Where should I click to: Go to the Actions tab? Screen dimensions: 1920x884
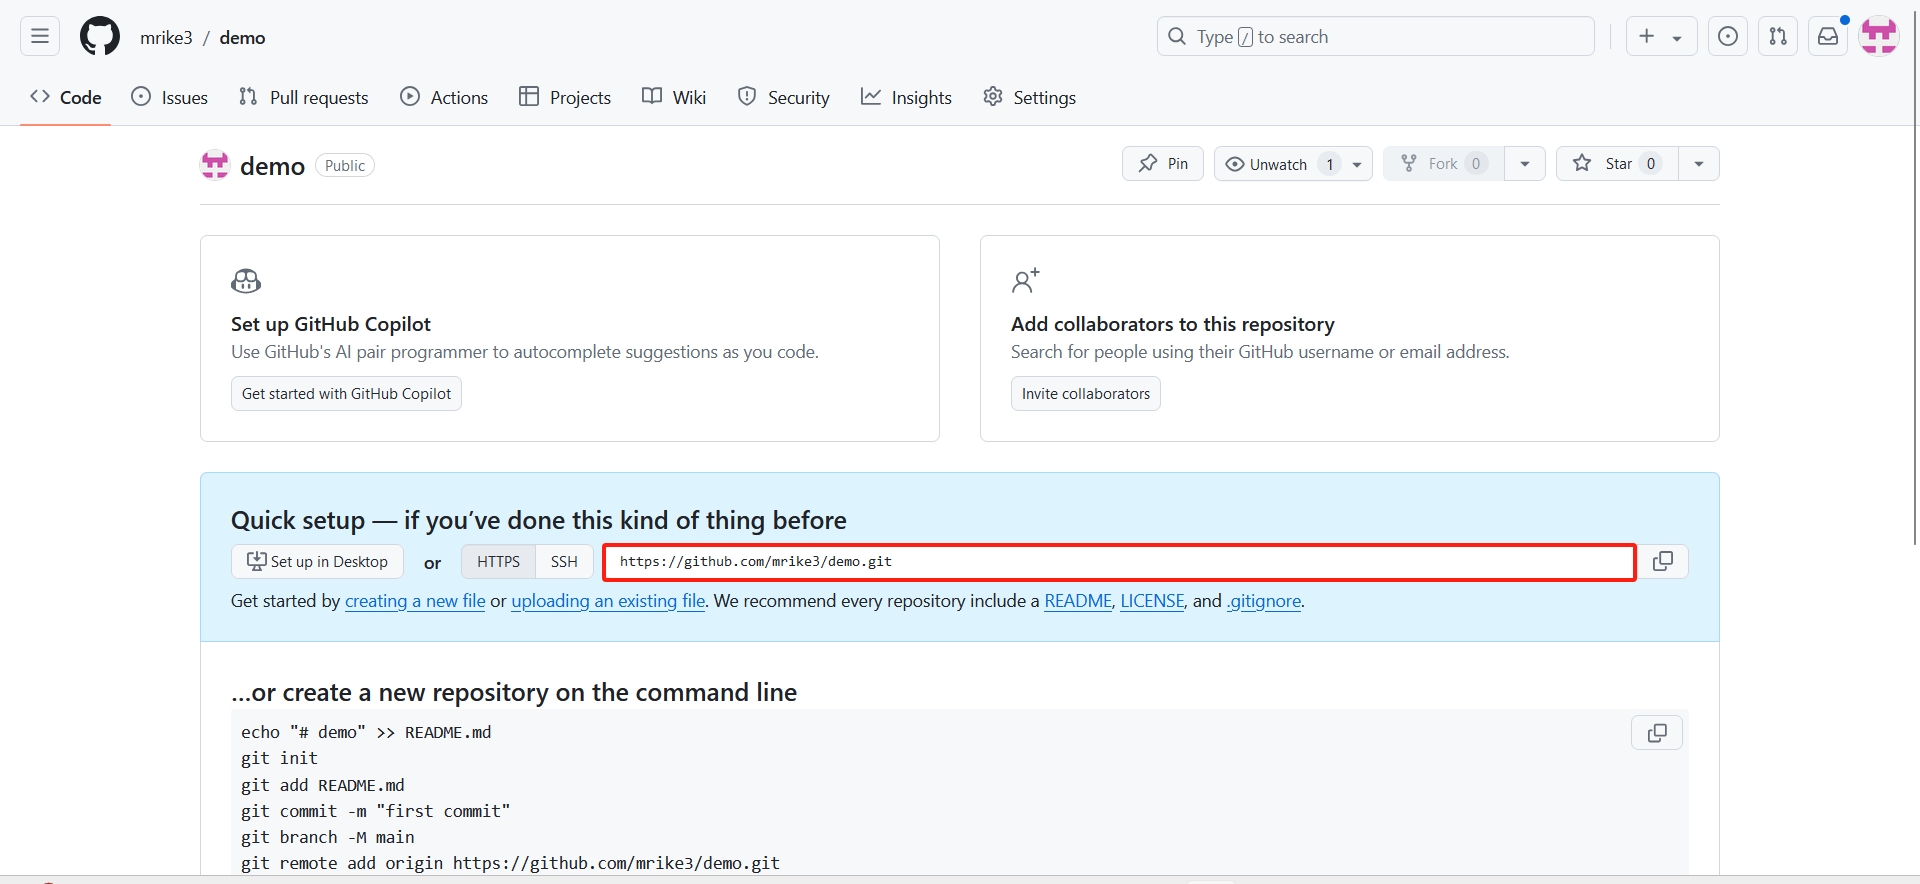coord(444,97)
